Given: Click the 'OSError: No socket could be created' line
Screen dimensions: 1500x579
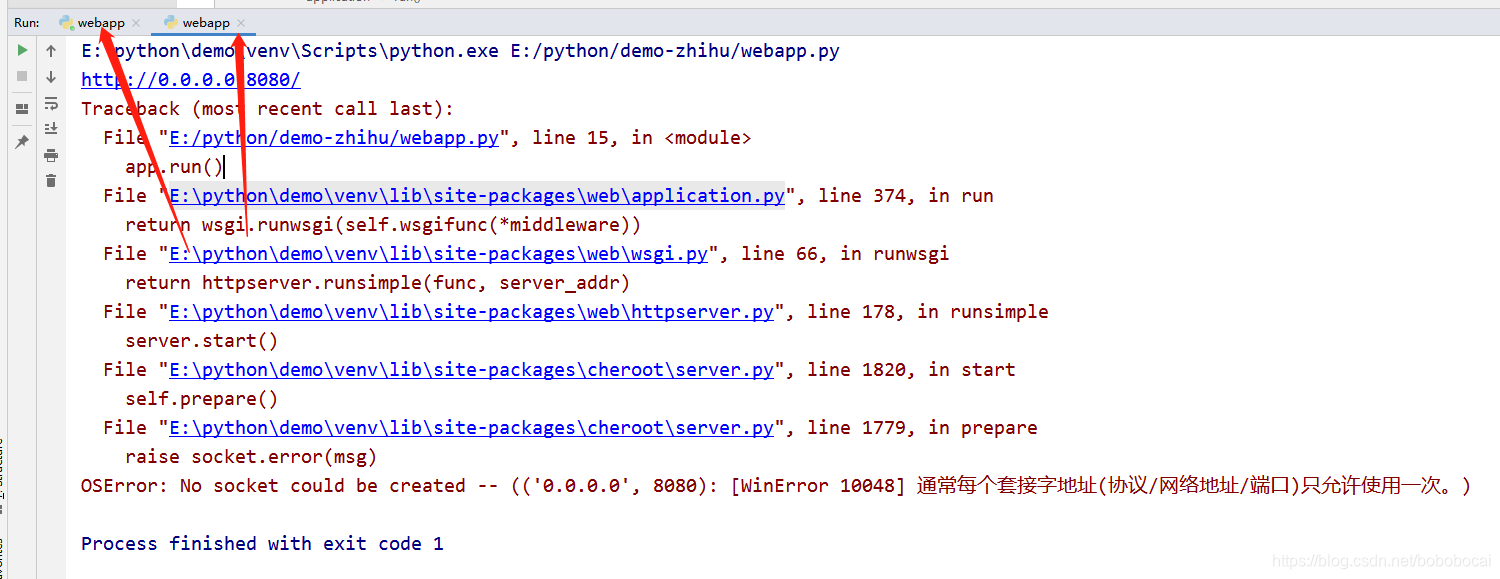Looking at the screenshot, I should [x=775, y=486].
